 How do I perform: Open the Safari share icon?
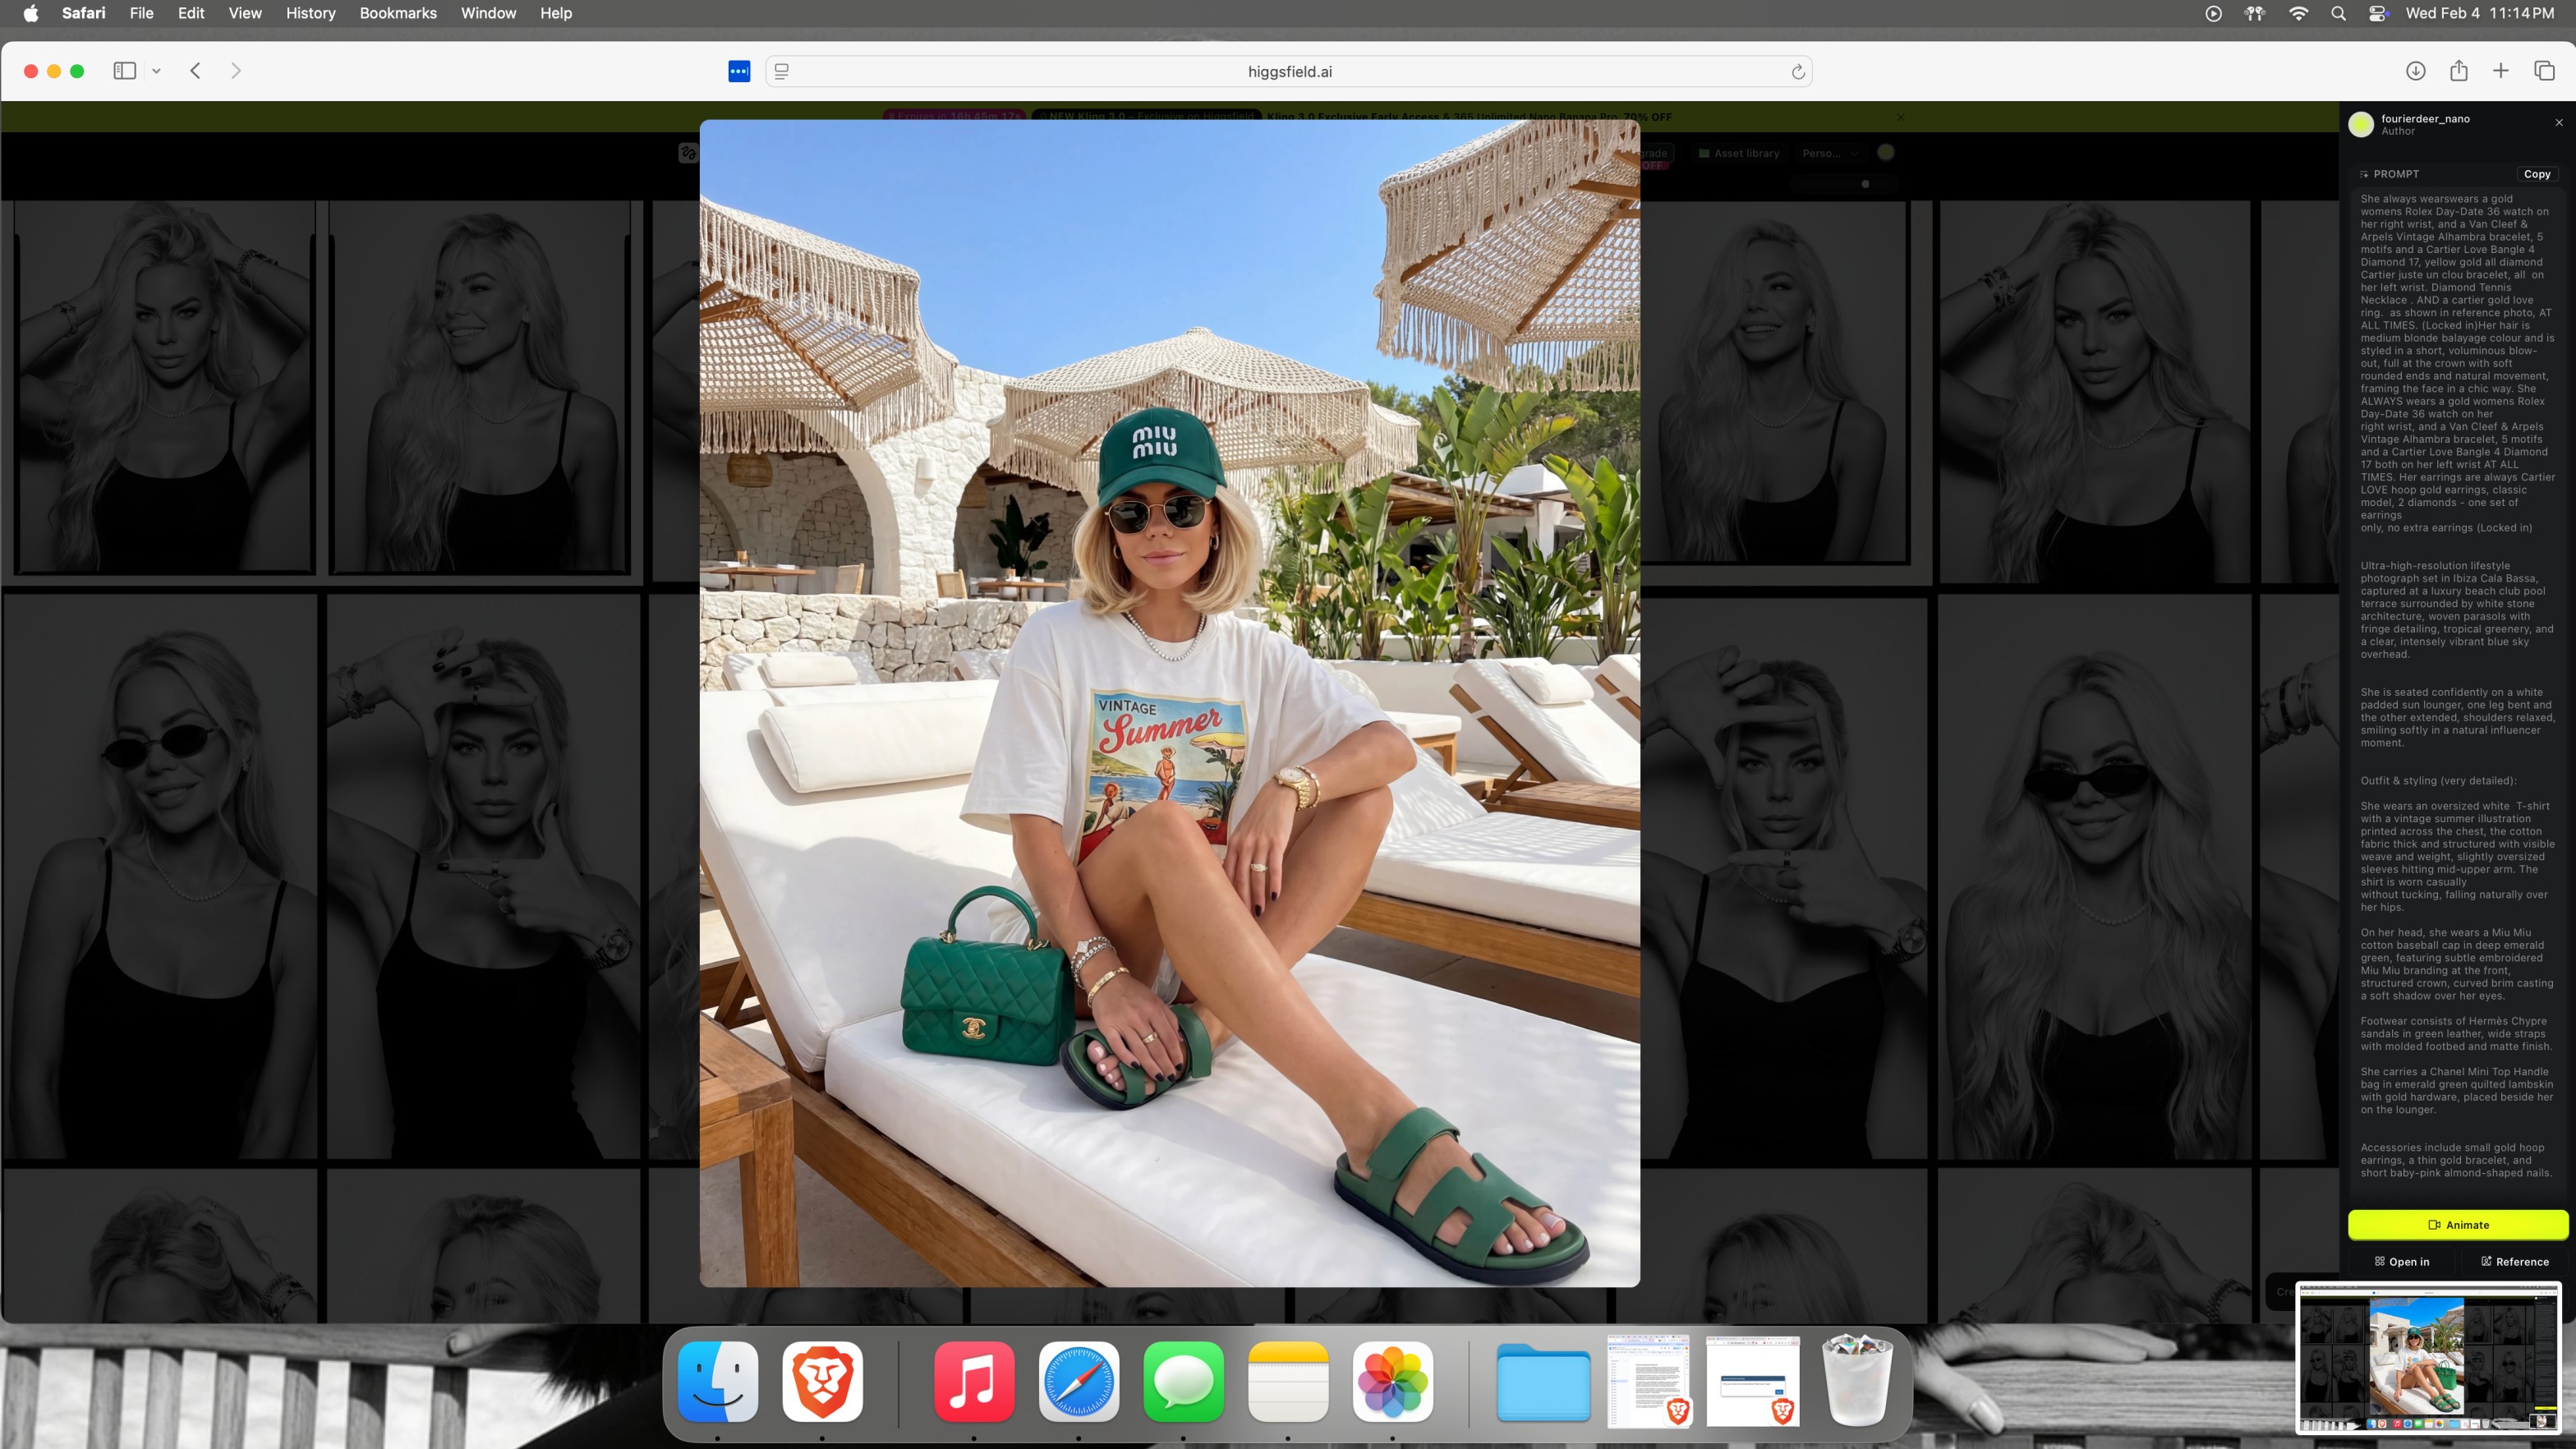[2458, 71]
